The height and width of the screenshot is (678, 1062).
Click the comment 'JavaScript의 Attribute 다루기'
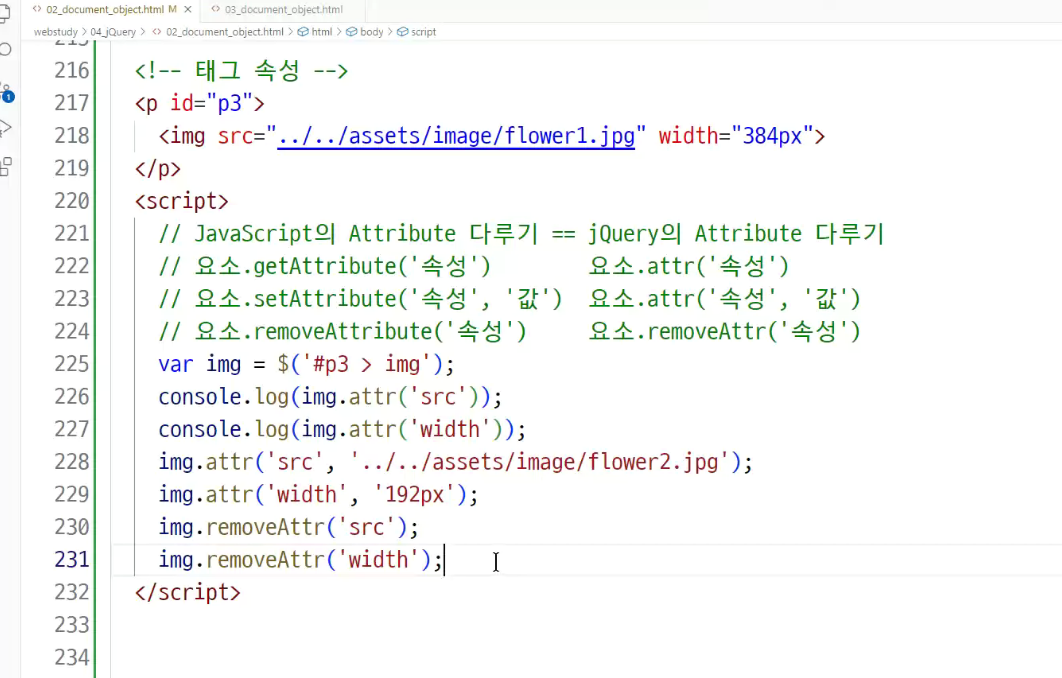coord(366,234)
